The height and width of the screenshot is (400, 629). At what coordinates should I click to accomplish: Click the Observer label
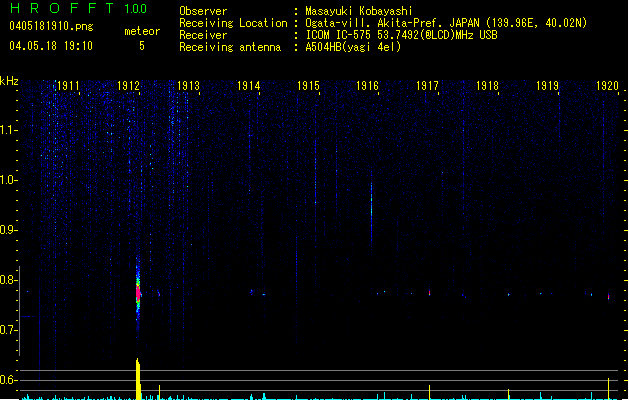click(203, 11)
